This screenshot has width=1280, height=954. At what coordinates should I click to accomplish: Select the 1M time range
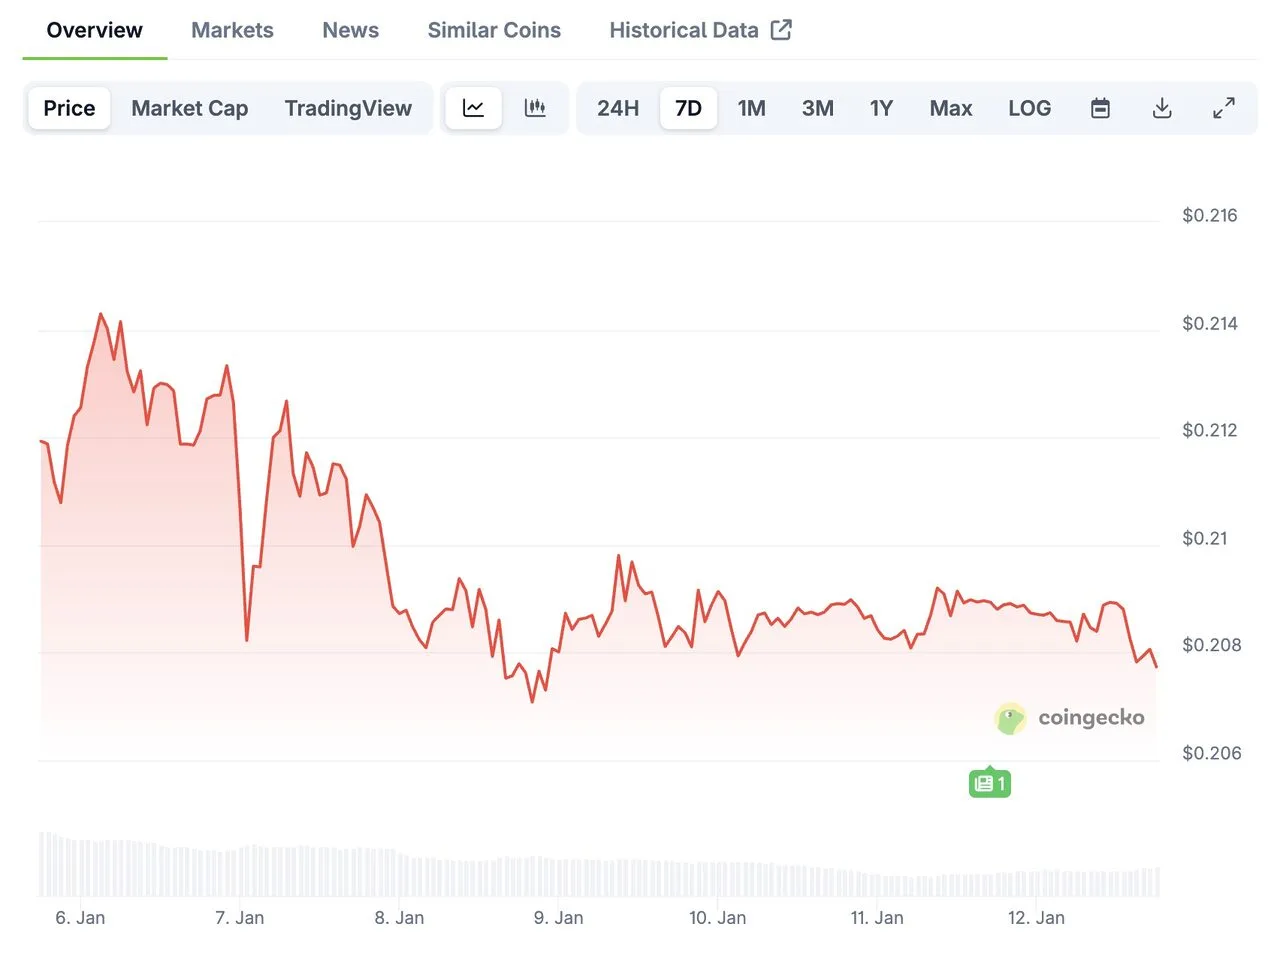(x=751, y=108)
